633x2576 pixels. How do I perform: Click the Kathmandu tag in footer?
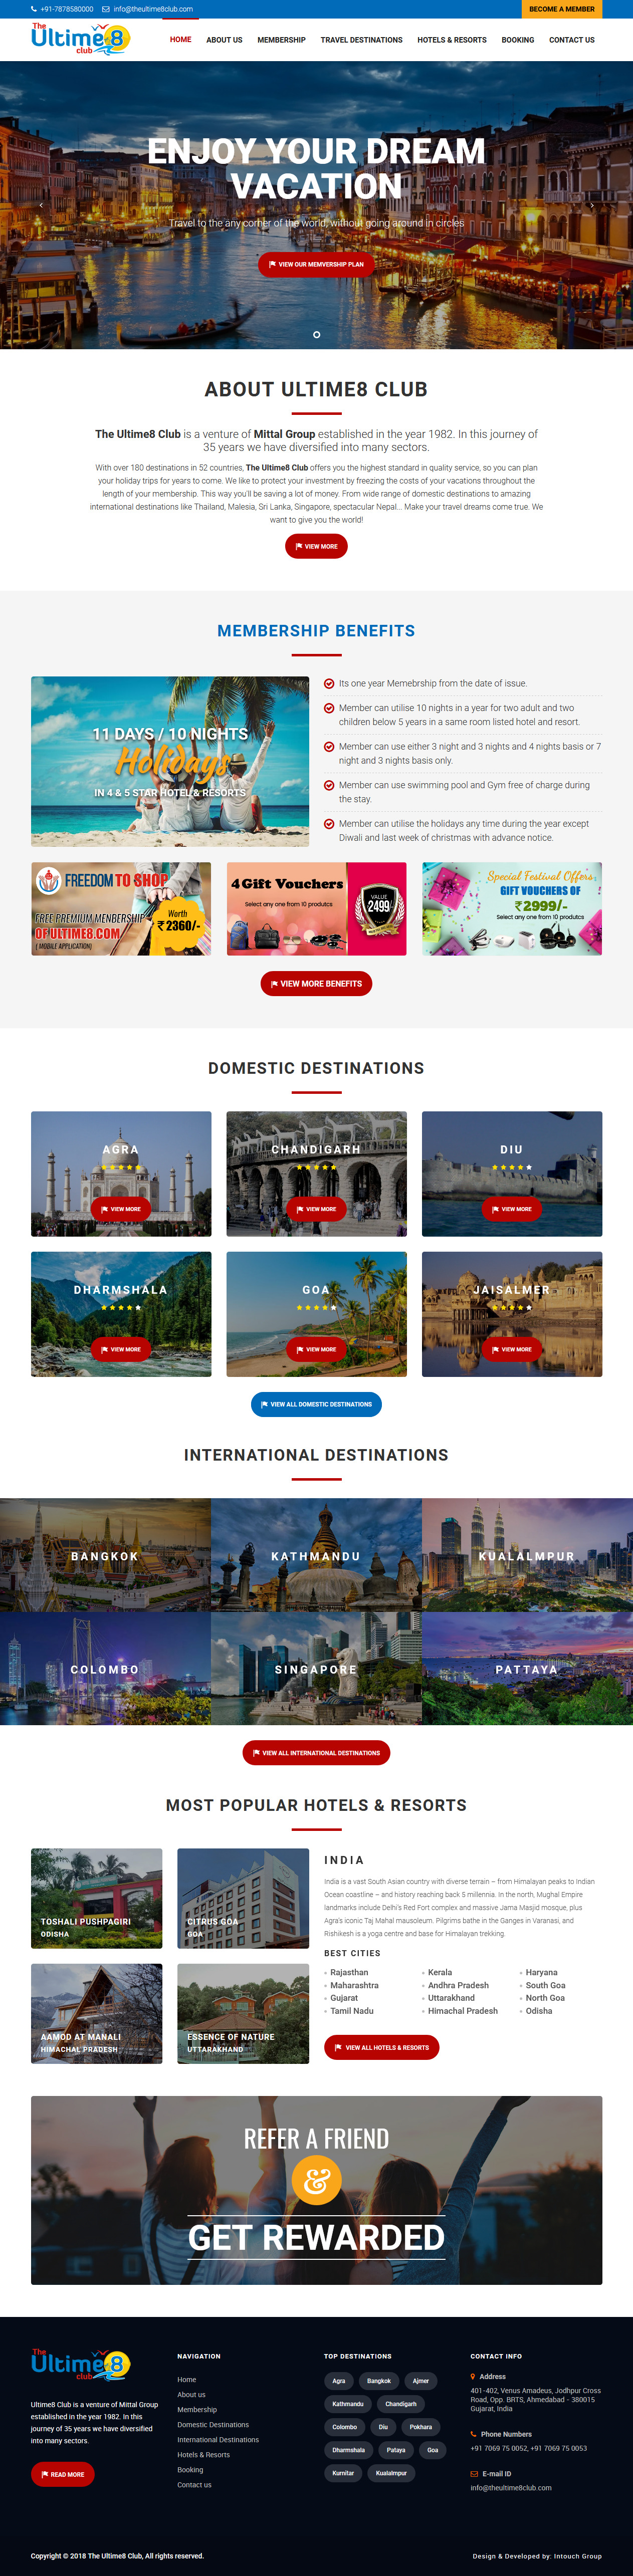click(348, 2404)
